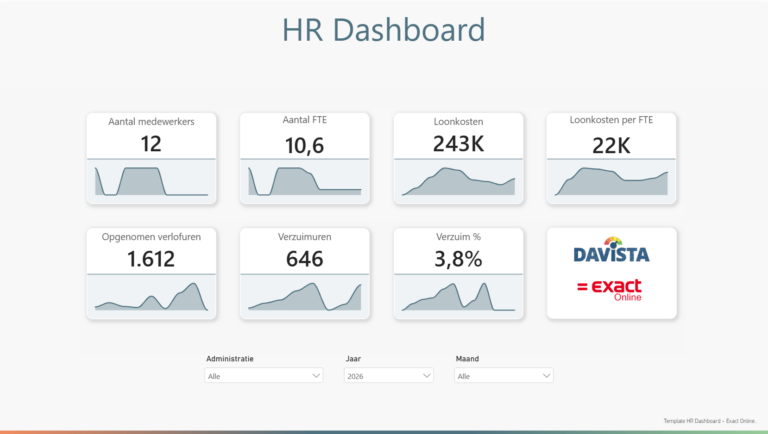The width and height of the screenshot is (768, 434).
Task: Open the Administratie dropdown
Action: 264,376
